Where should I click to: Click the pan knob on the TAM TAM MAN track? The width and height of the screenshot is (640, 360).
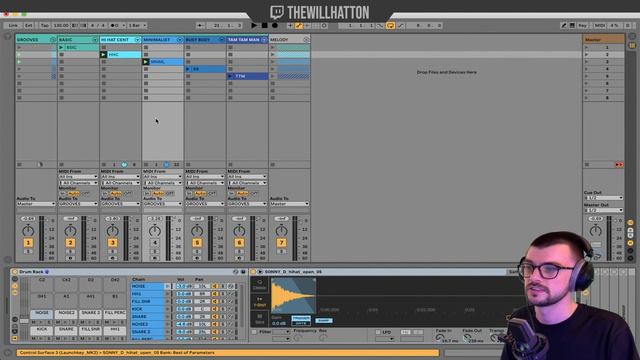point(239,231)
